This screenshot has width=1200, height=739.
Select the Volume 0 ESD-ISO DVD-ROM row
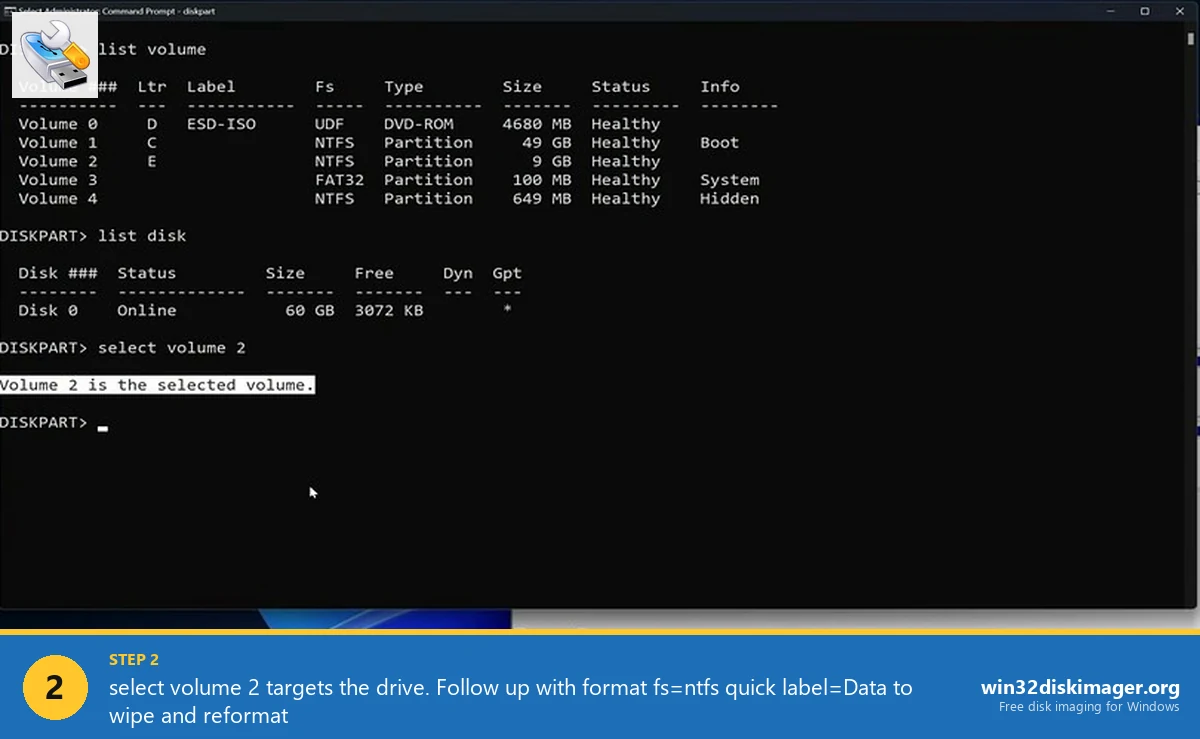click(300, 123)
